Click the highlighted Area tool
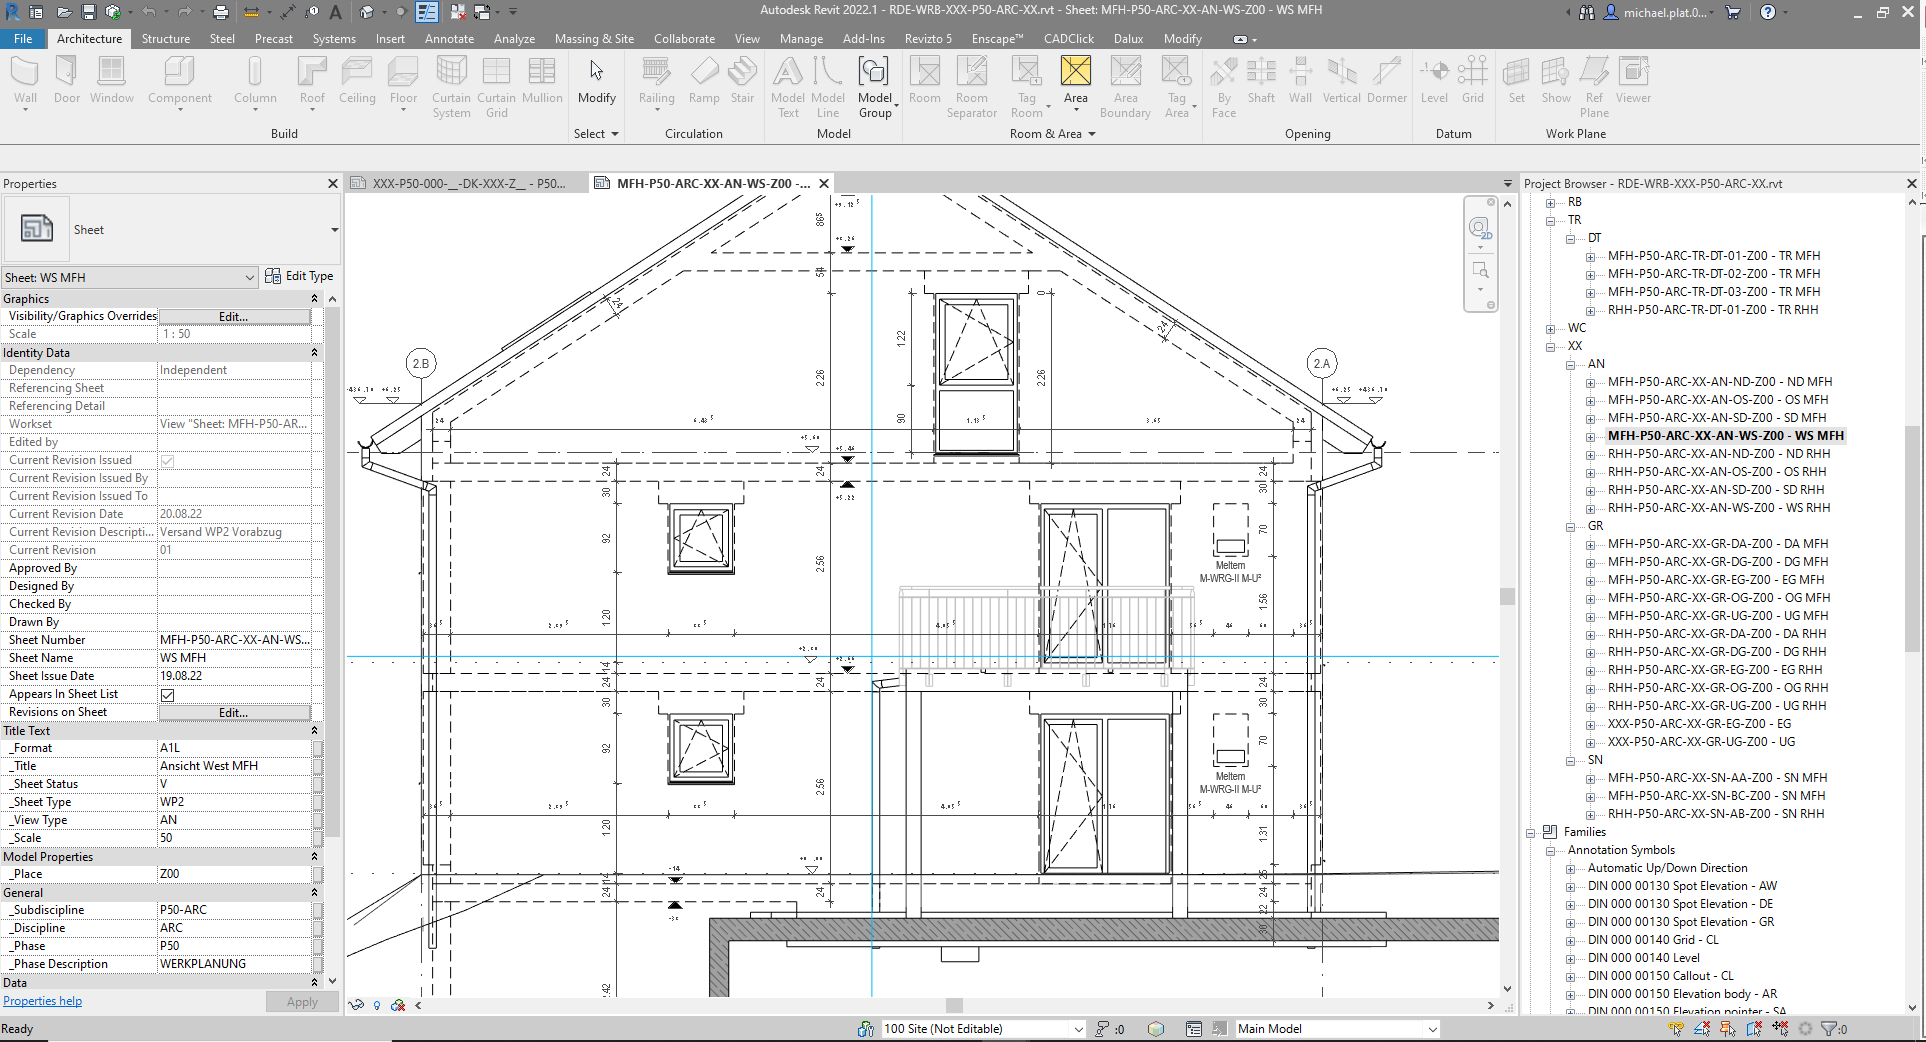 tap(1075, 80)
